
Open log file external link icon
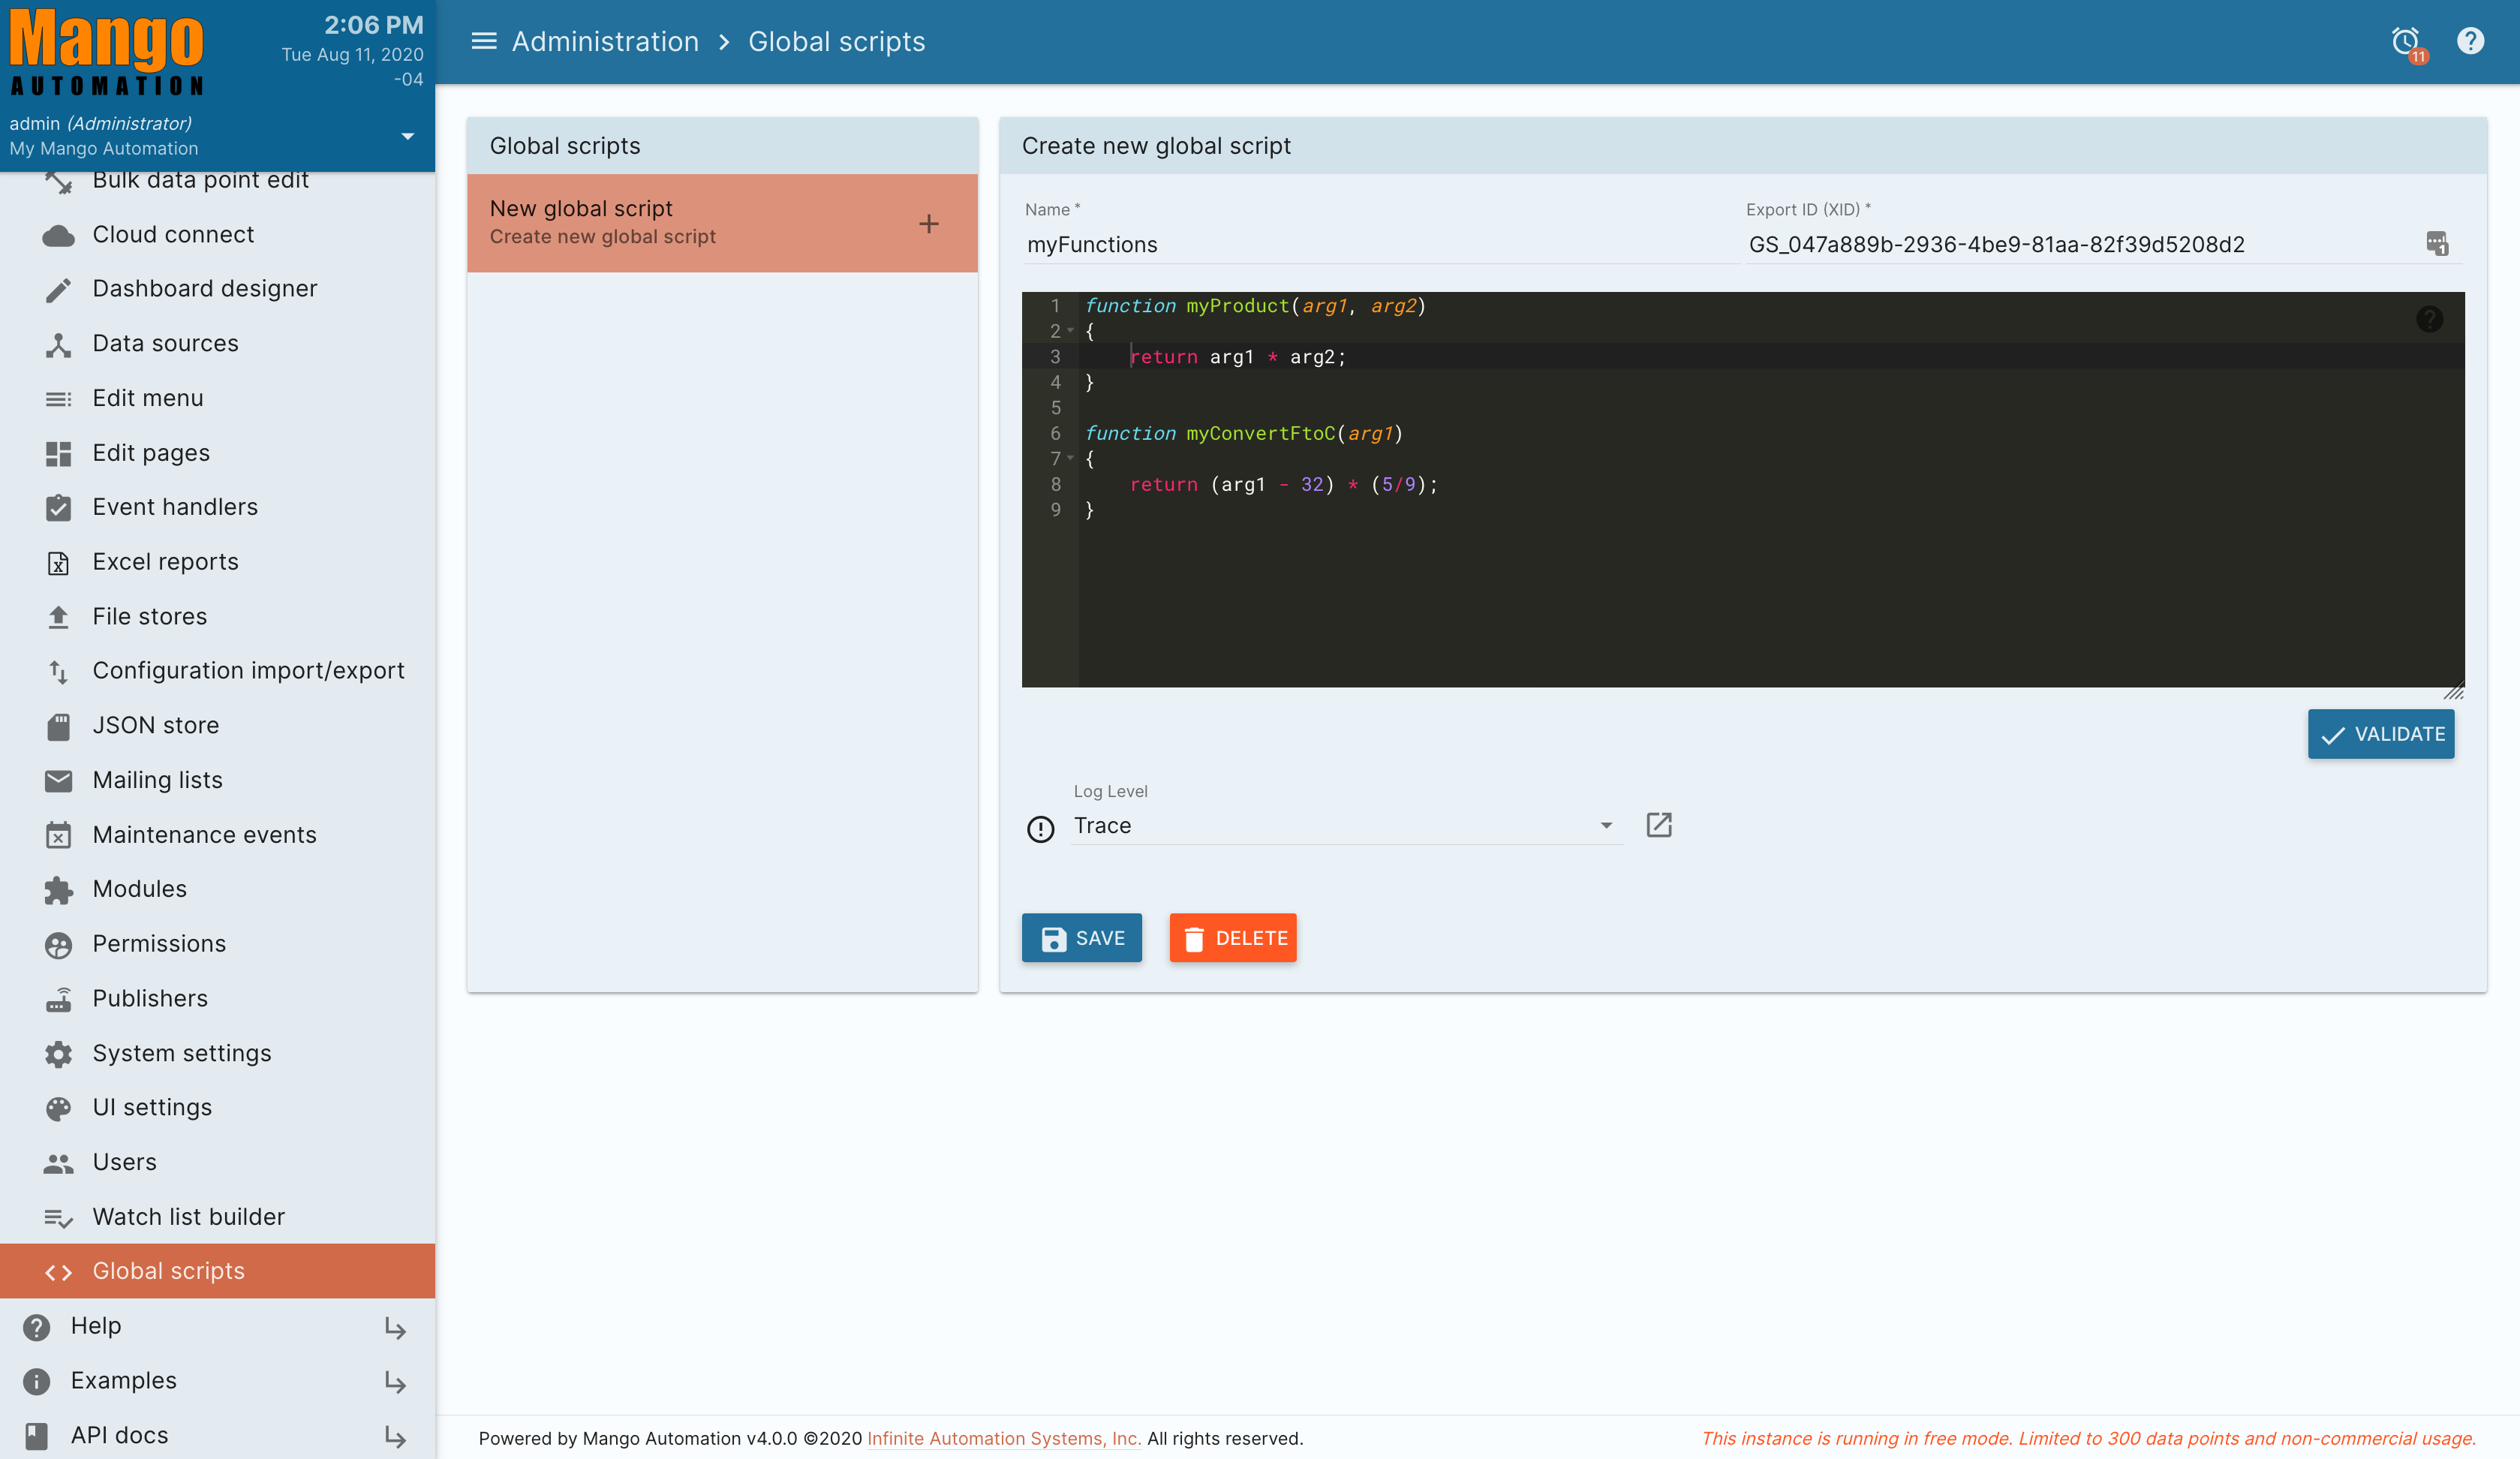tap(1659, 825)
